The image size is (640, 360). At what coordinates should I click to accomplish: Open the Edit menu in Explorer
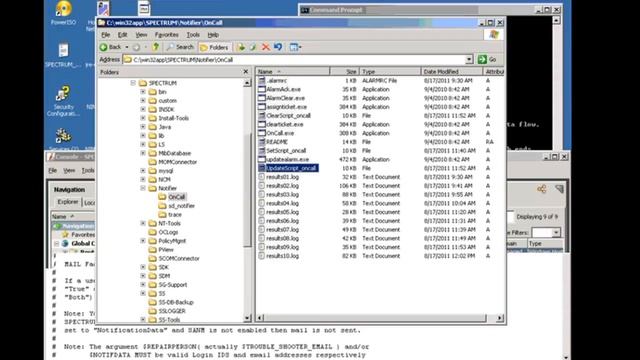coord(122,35)
